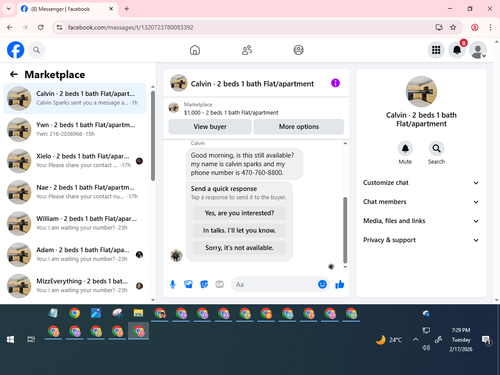Open the Friends icon in top navigation
The width and height of the screenshot is (500, 375).
point(247,50)
